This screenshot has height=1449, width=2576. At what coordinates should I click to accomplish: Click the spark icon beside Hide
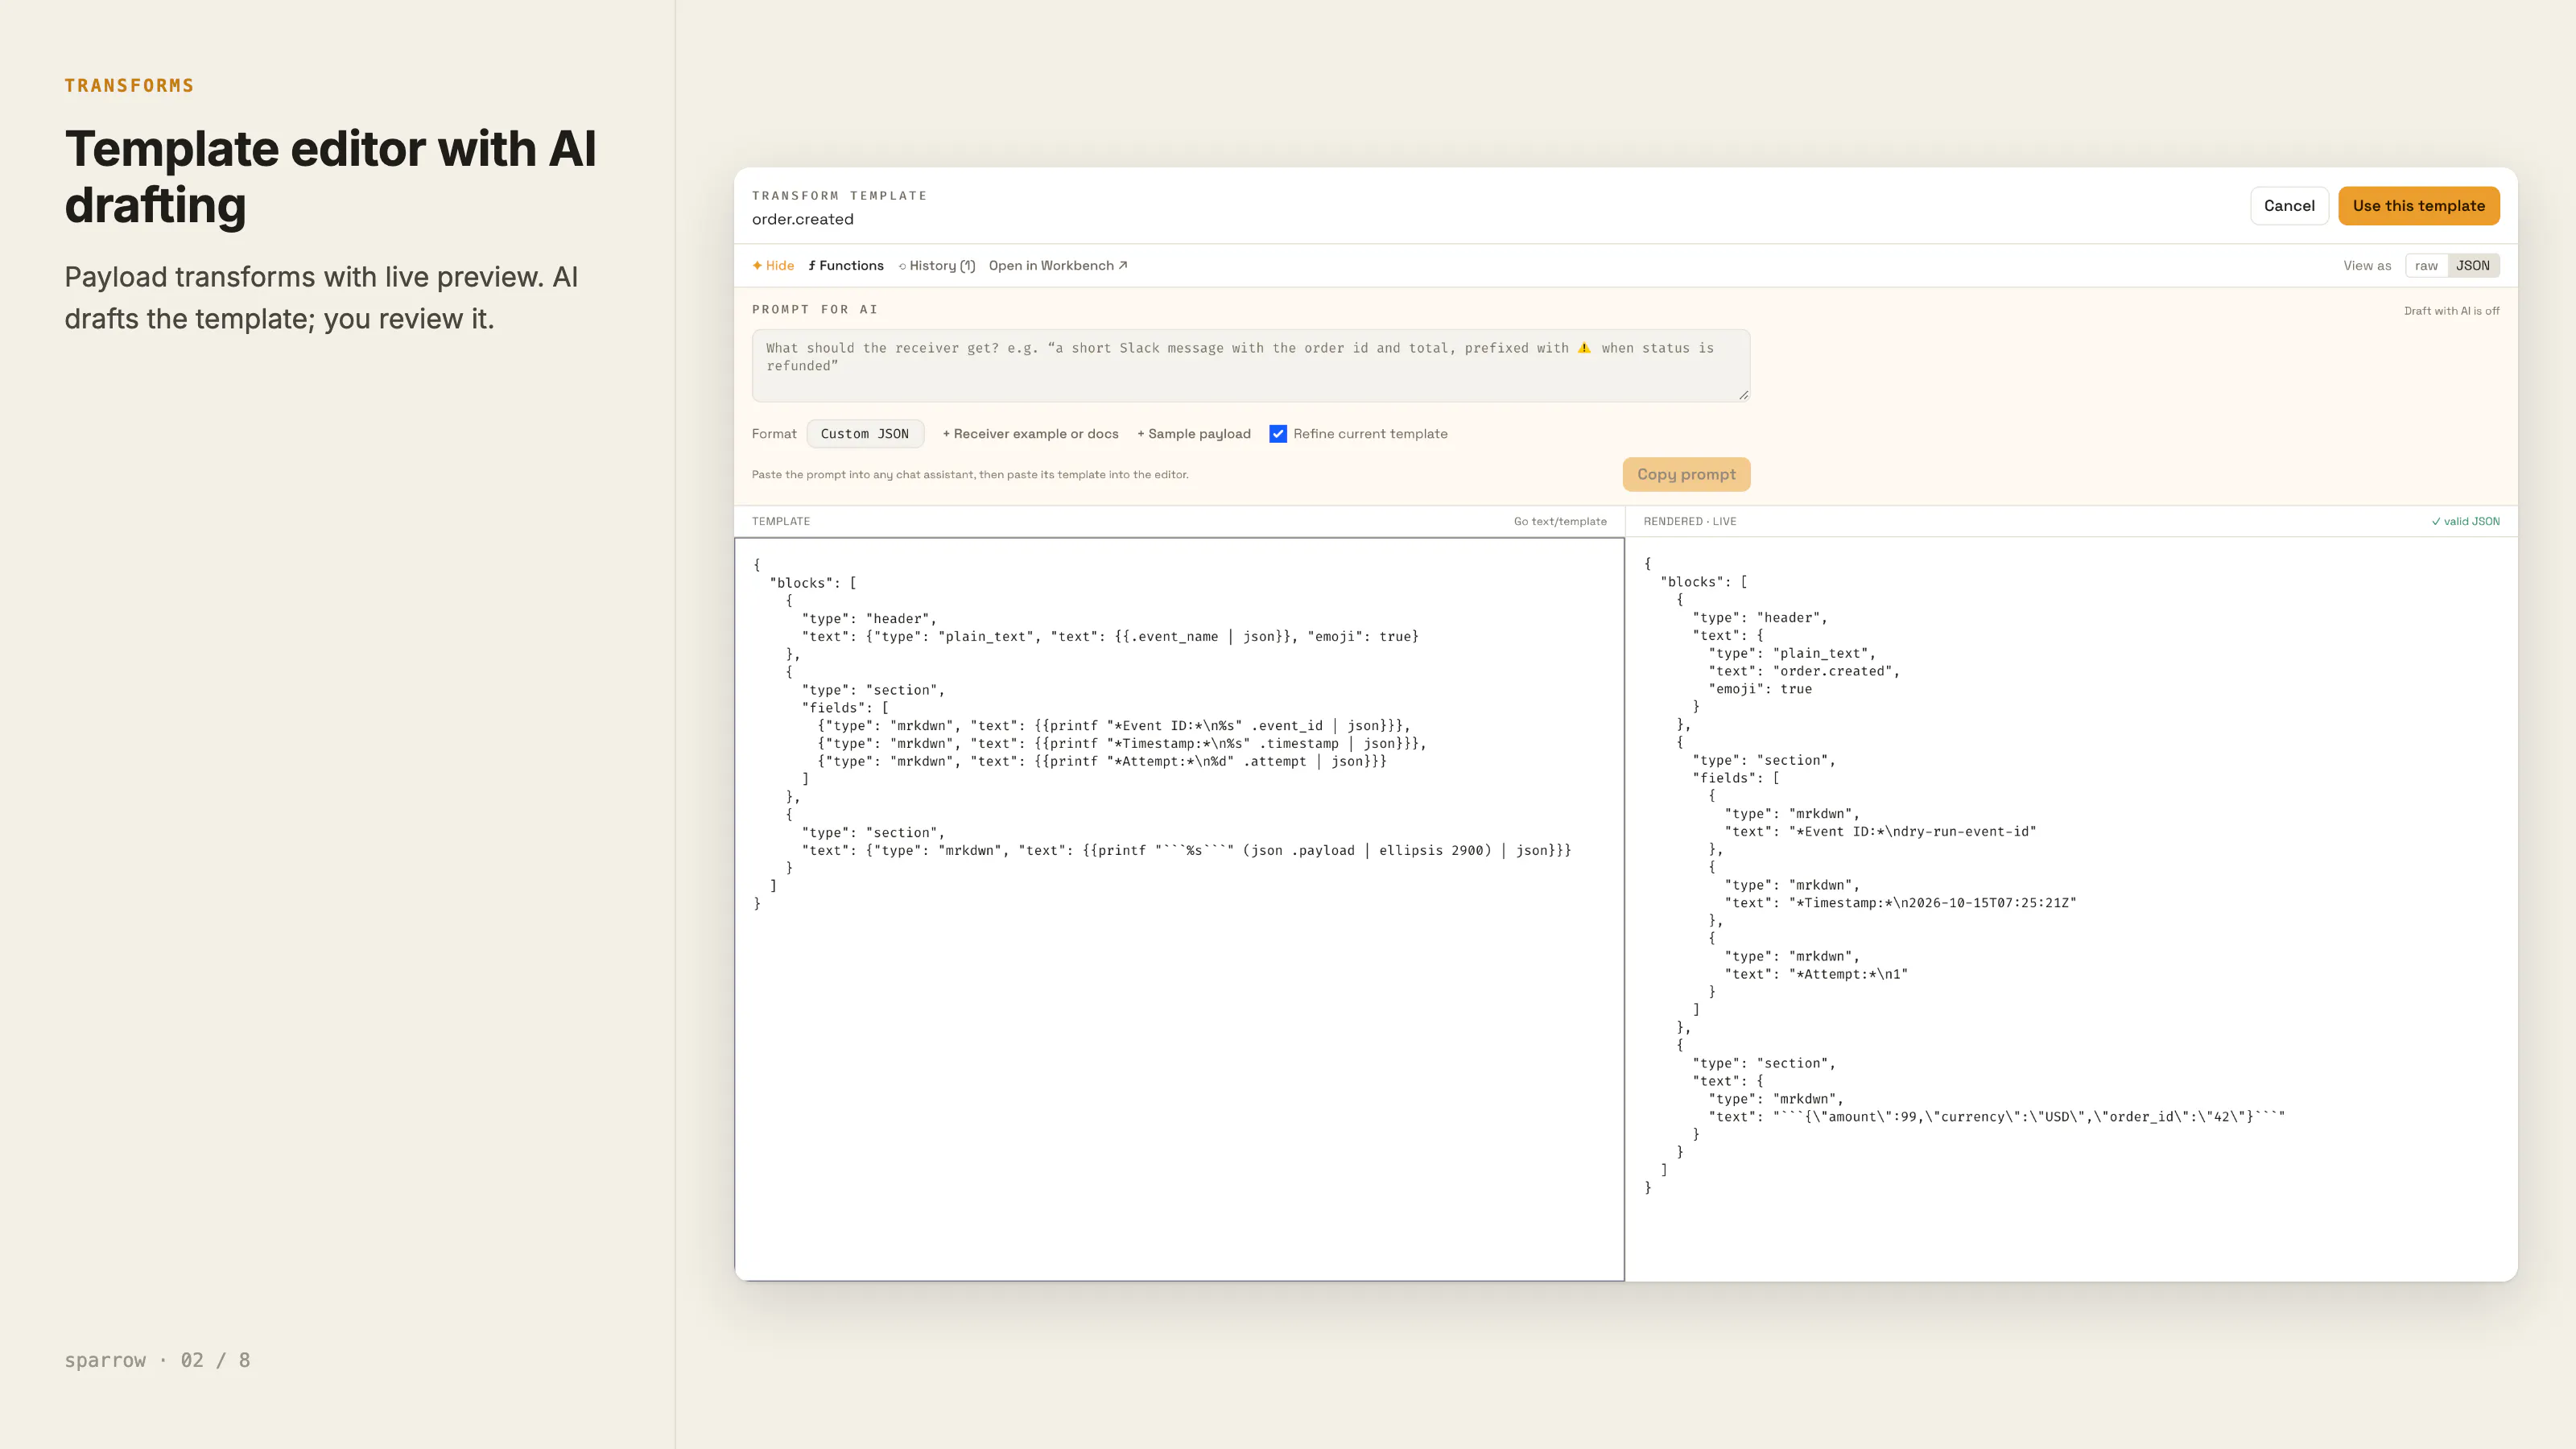757,265
